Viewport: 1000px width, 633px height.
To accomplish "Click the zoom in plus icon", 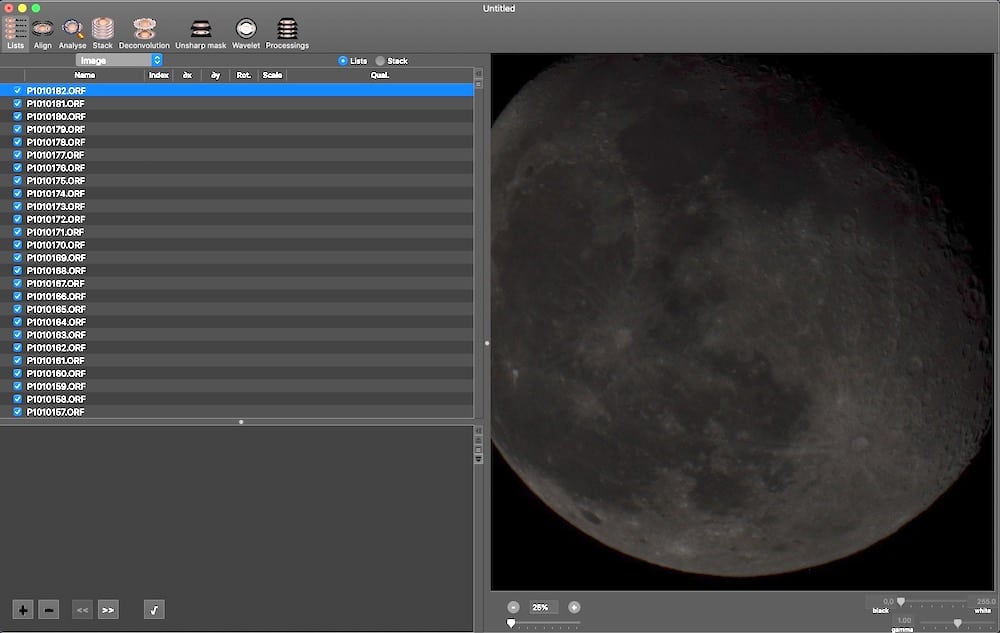I will (x=574, y=608).
